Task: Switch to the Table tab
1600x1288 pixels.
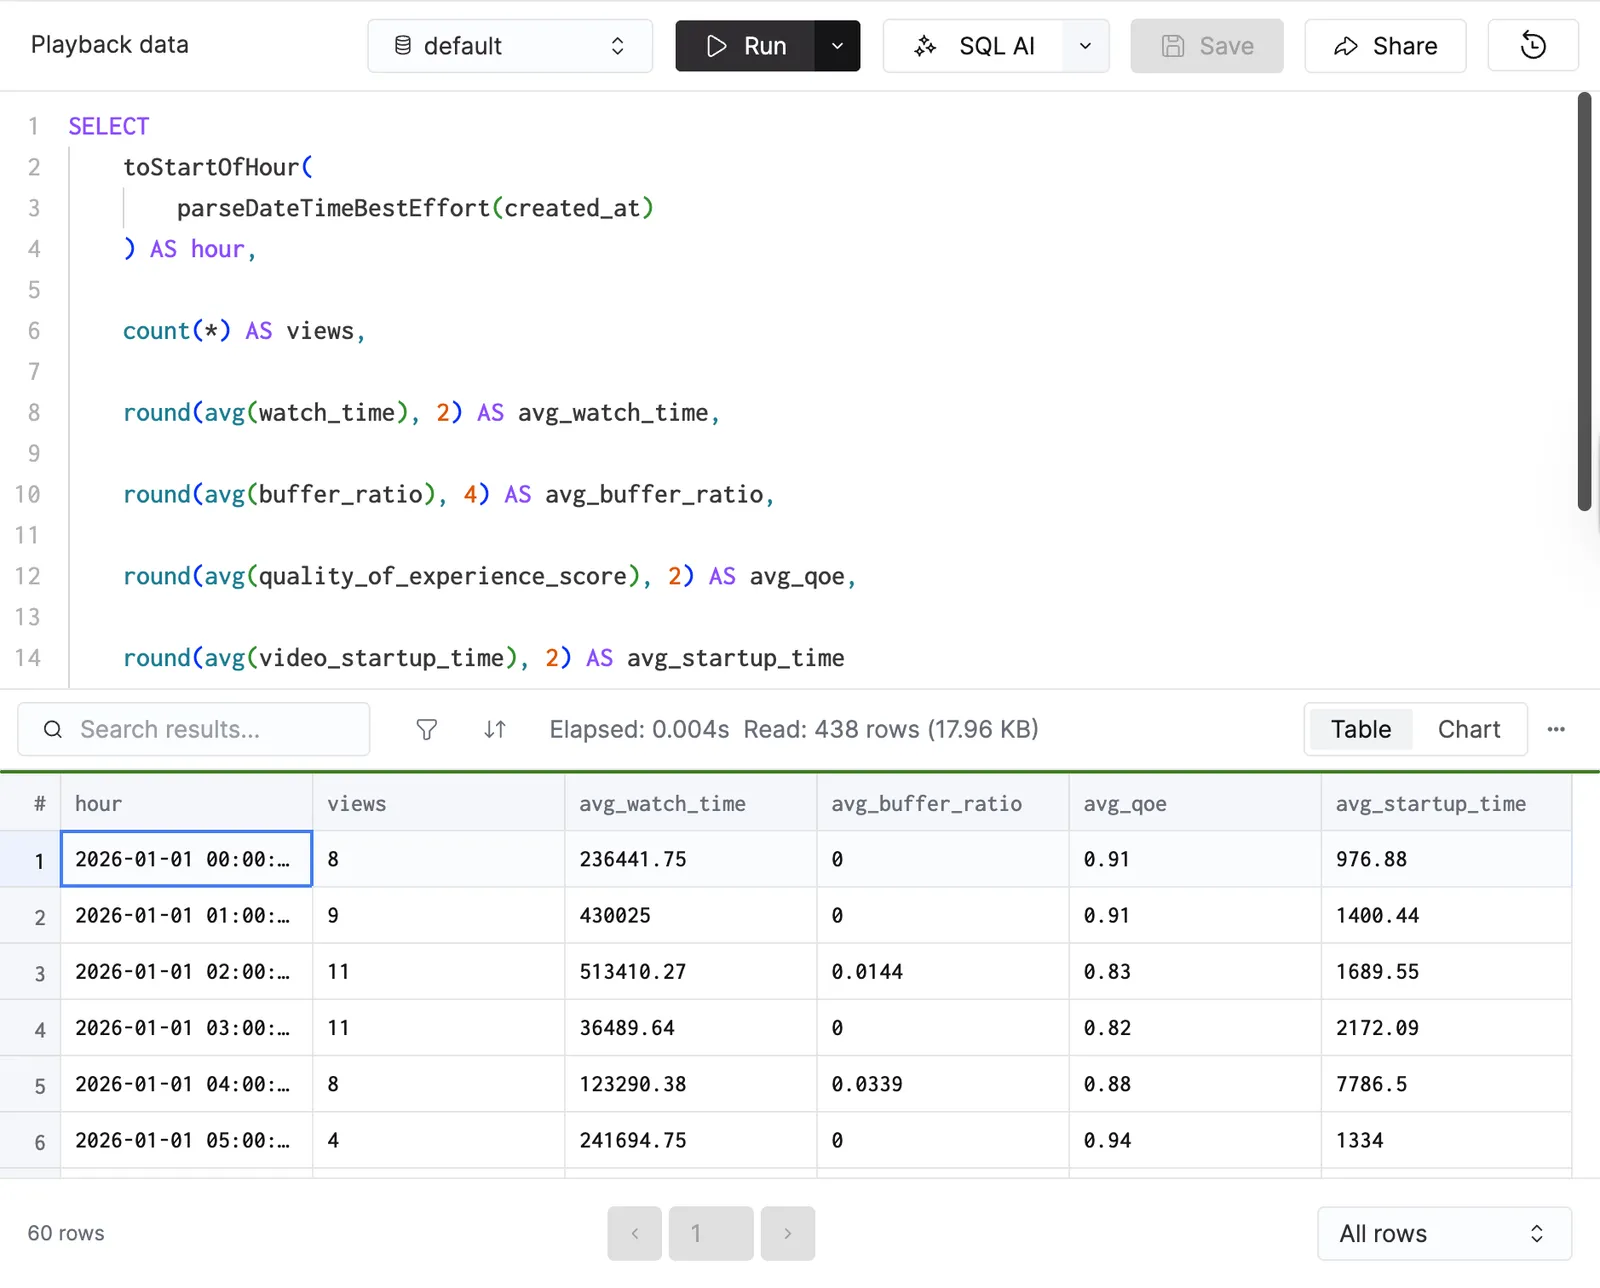Action: [x=1360, y=730]
